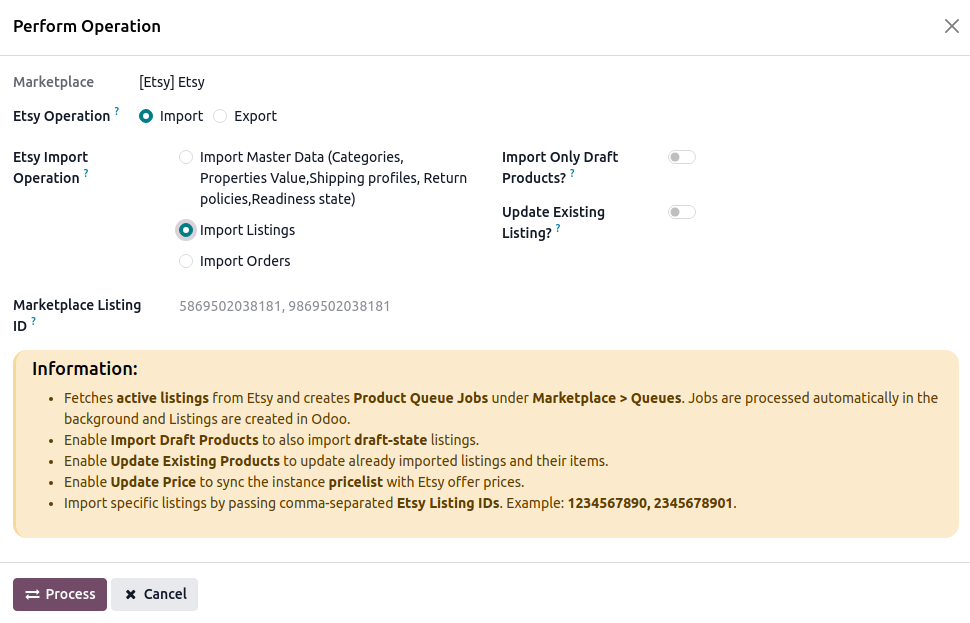
Task: Select the Export radio option
Action: pyautogui.click(x=220, y=116)
